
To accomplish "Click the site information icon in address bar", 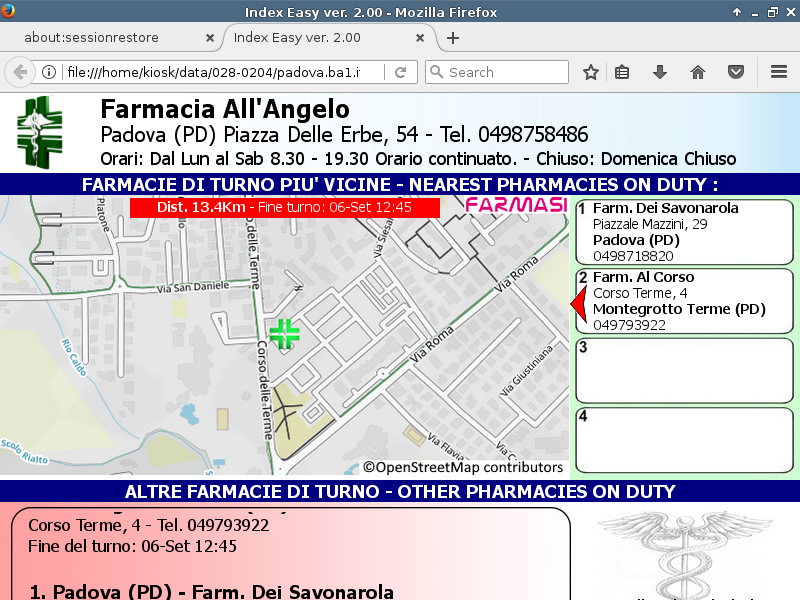I will point(48,72).
